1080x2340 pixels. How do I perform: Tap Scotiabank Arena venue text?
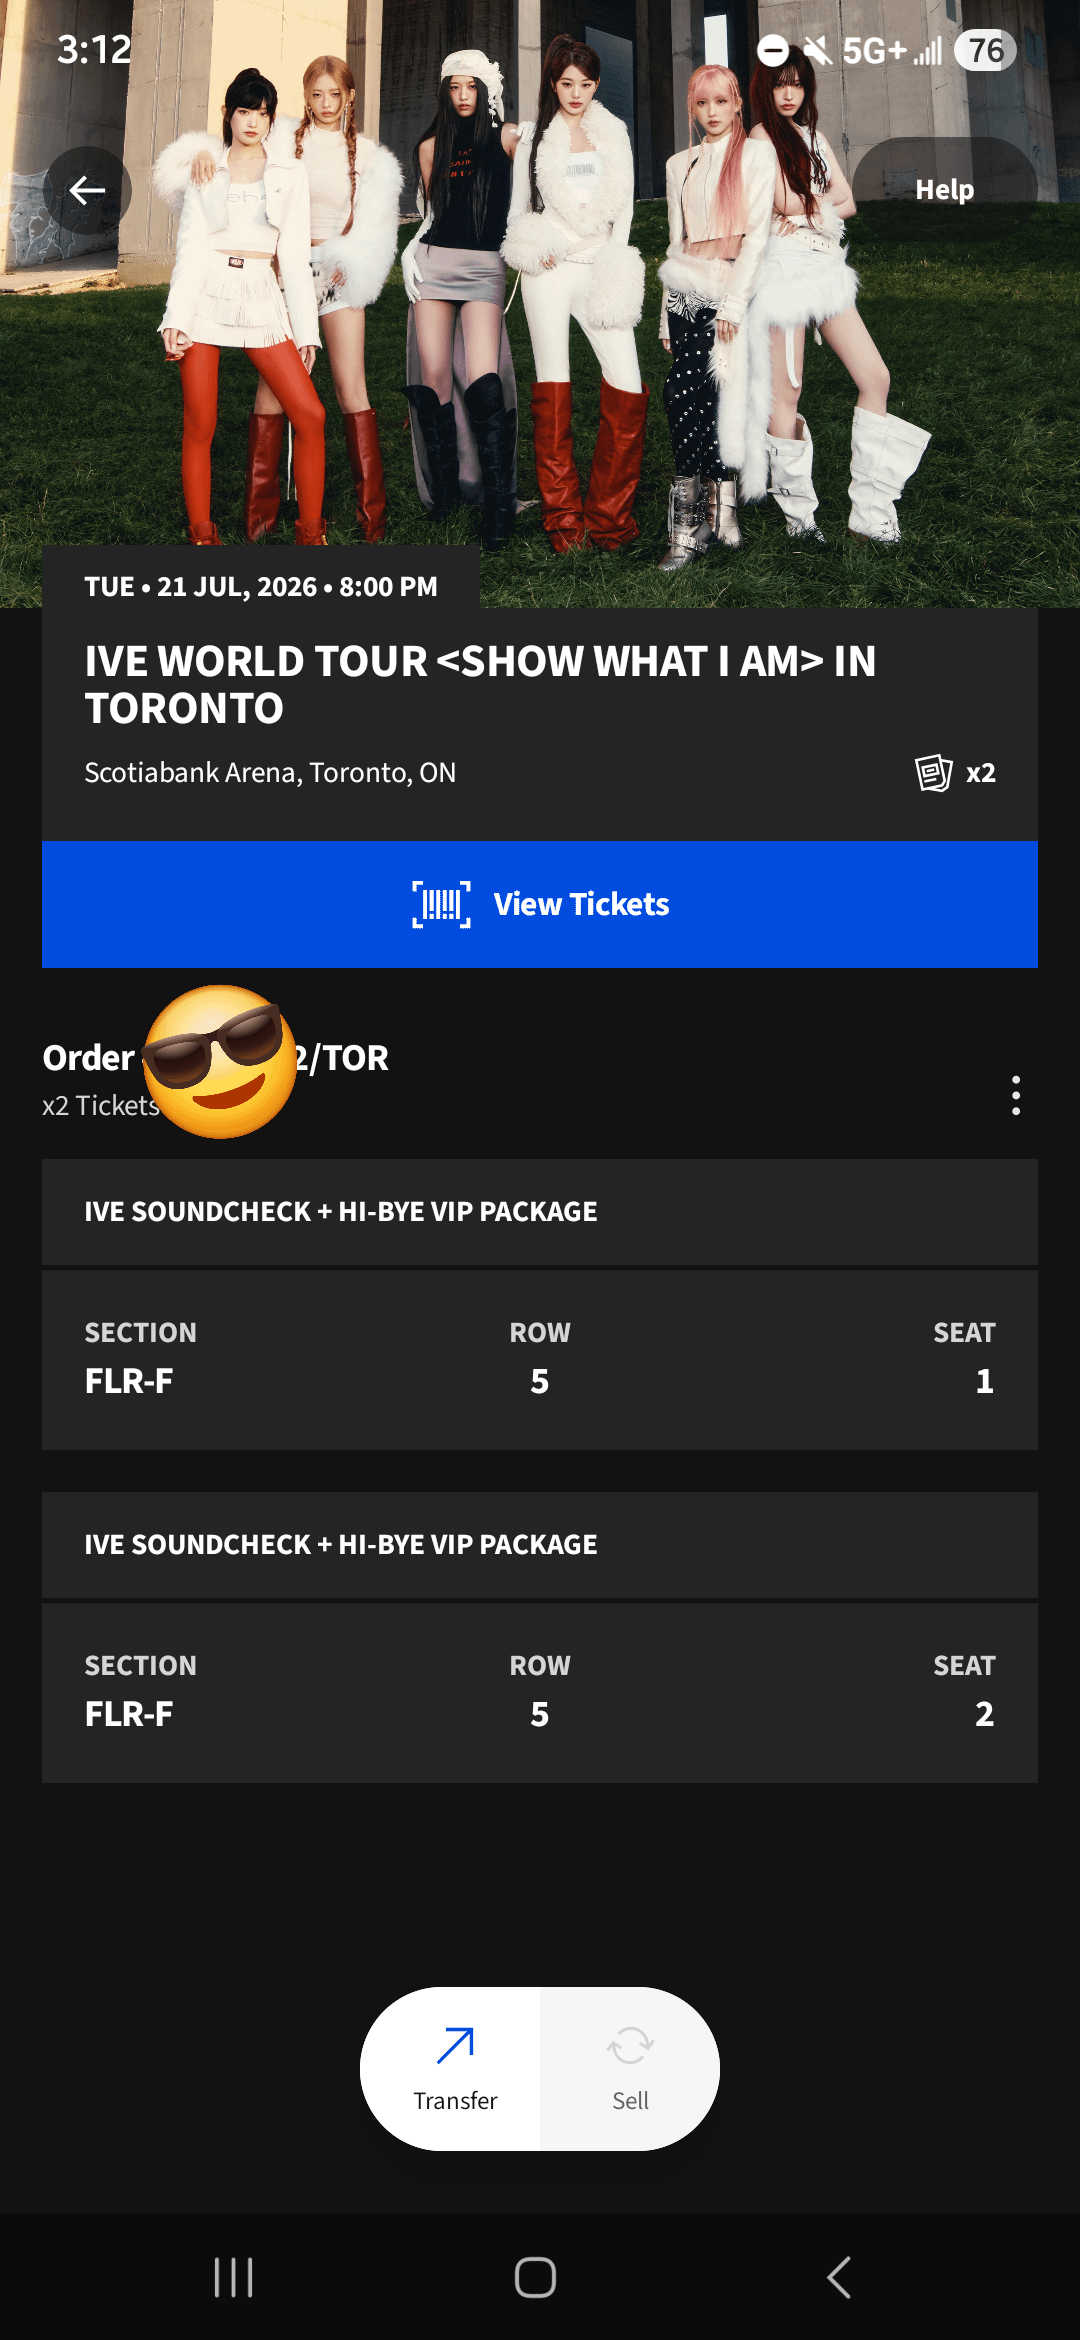270,773
